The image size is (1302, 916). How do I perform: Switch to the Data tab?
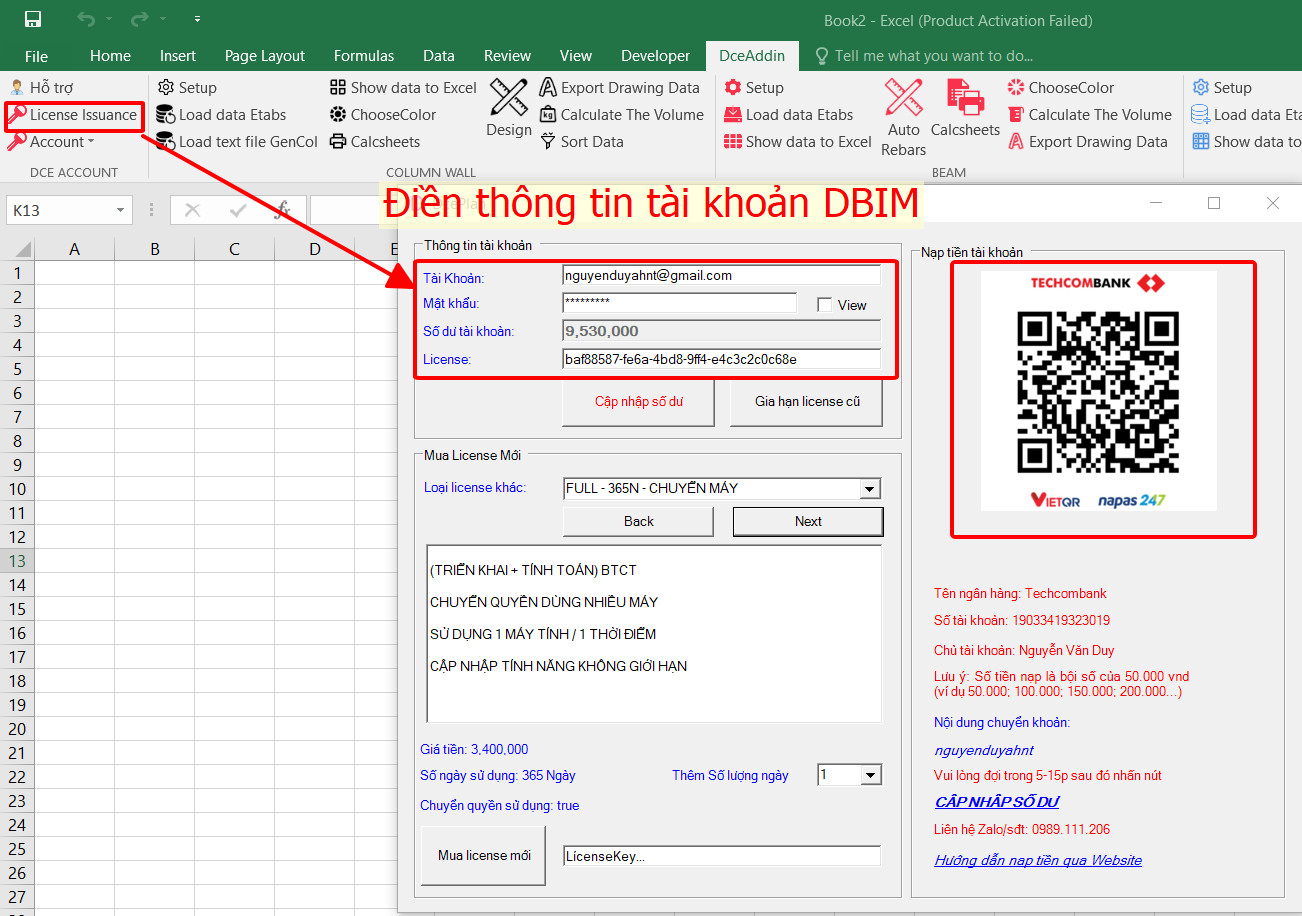click(439, 56)
